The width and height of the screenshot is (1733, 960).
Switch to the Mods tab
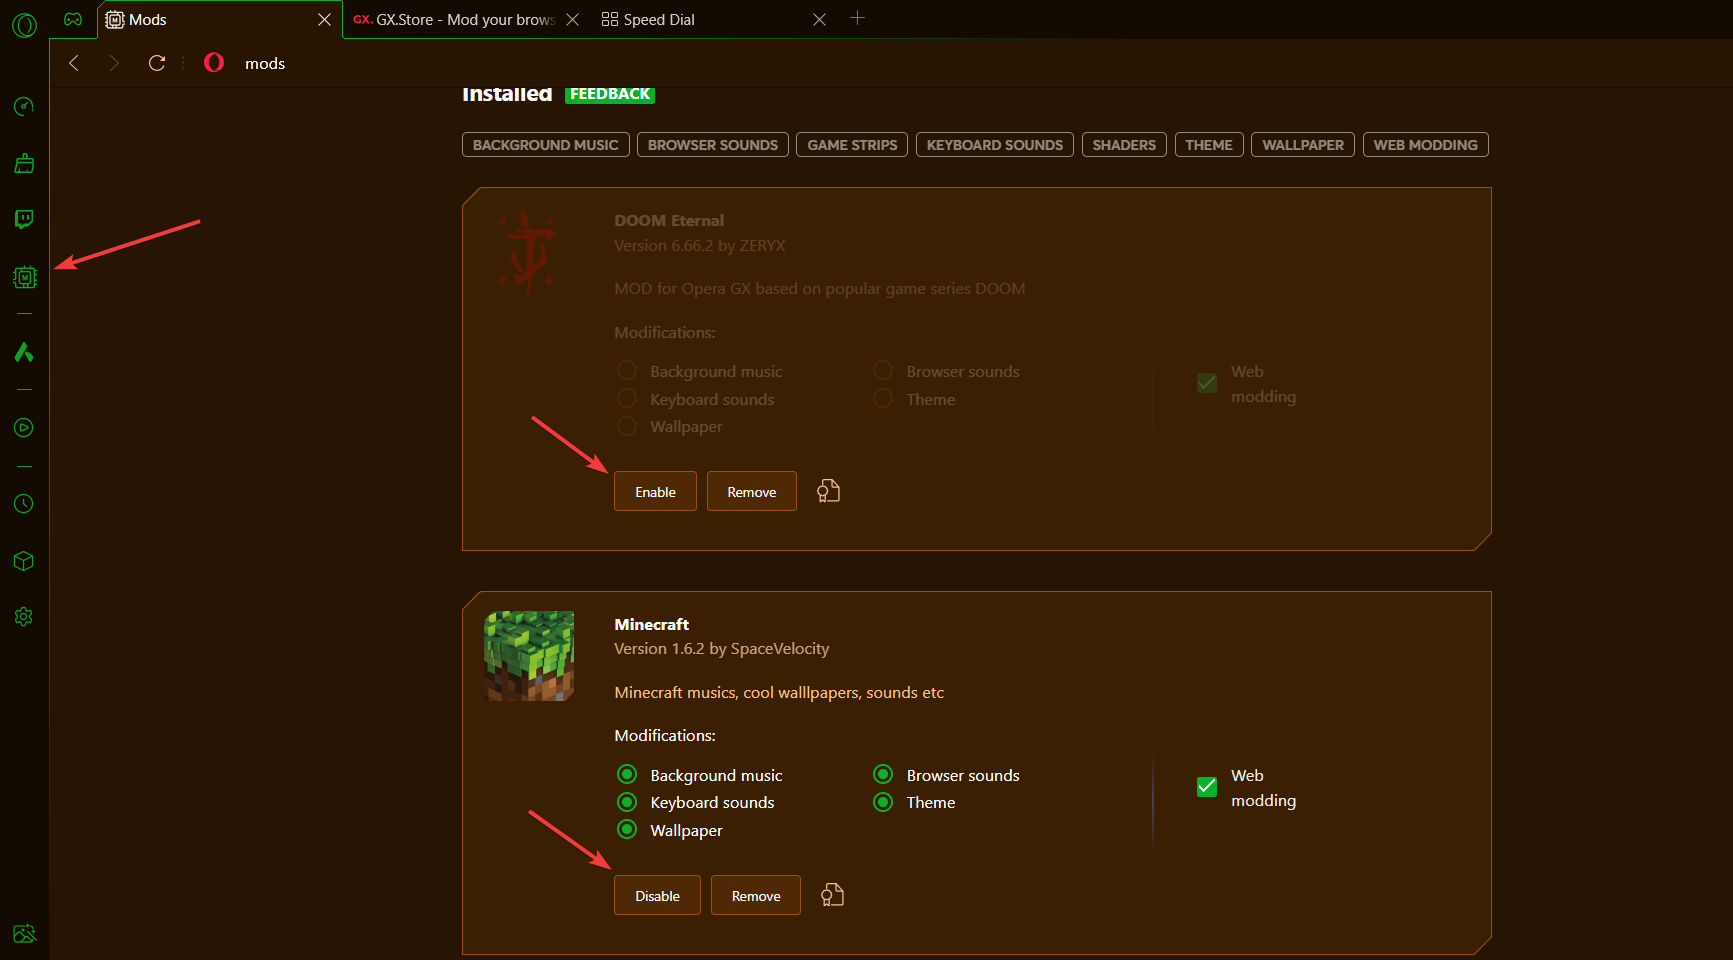click(x=220, y=19)
